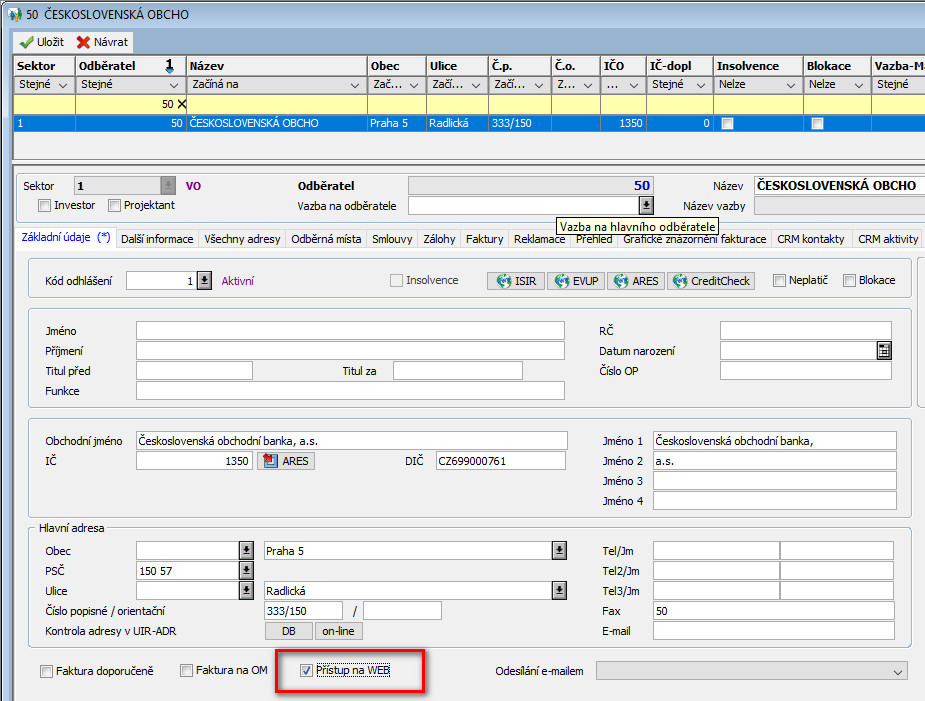Click the ARES button beside CreditCheck

pos(635,281)
